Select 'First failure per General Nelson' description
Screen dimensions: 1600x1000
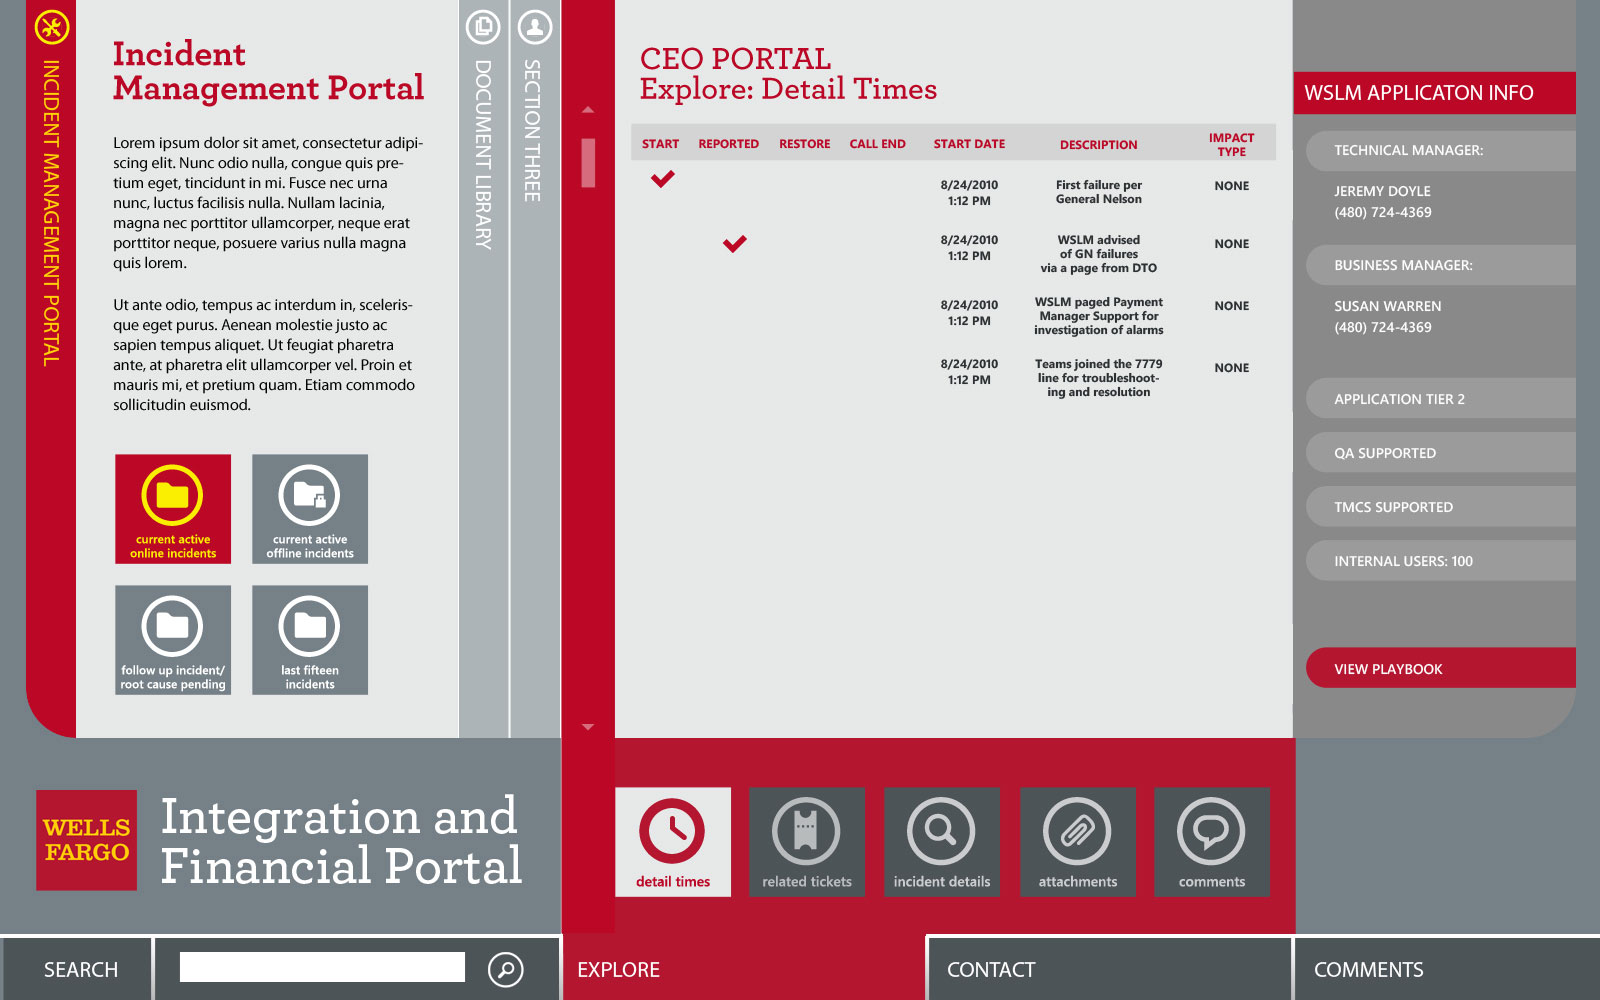[x=1098, y=192]
